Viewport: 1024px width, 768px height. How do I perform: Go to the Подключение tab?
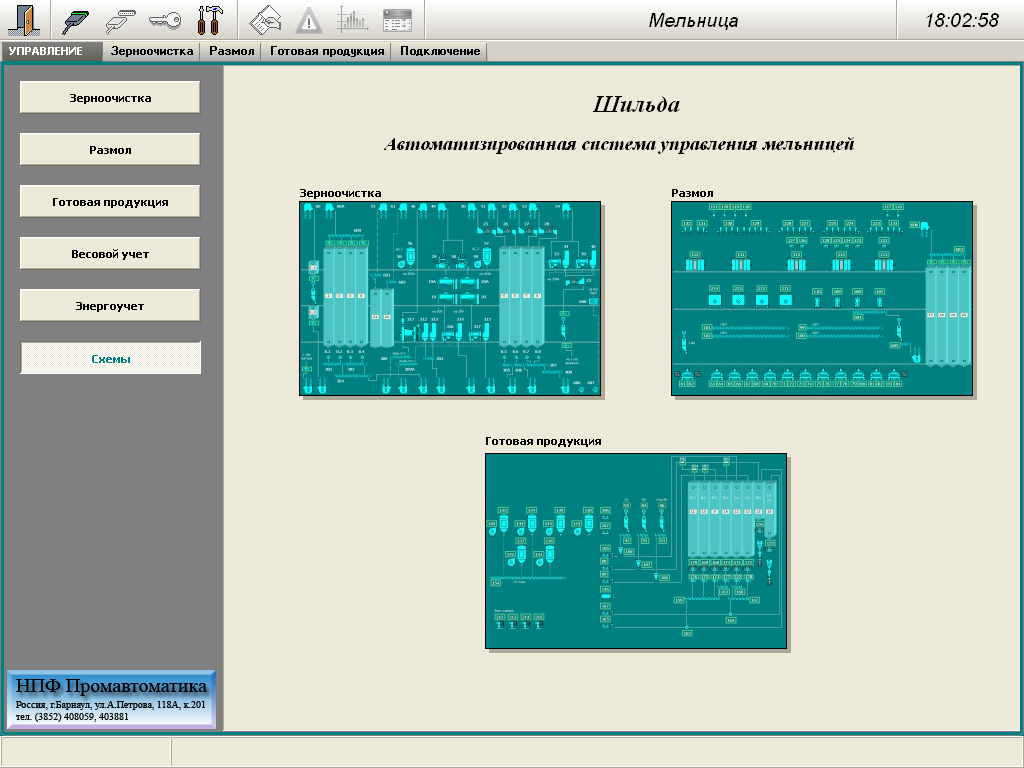[440, 51]
